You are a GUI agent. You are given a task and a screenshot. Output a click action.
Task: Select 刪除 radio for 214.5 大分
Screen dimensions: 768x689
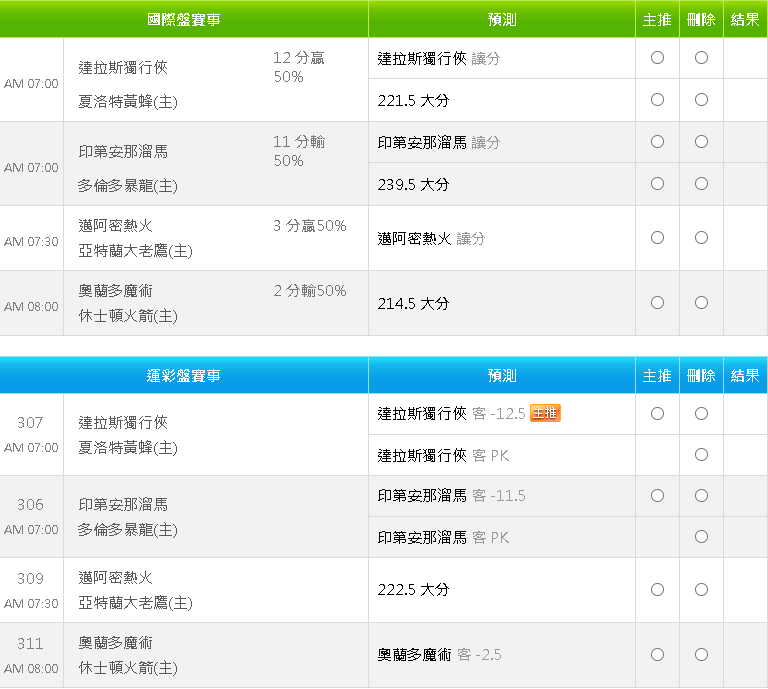pyautogui.click(x=701, y=303)
